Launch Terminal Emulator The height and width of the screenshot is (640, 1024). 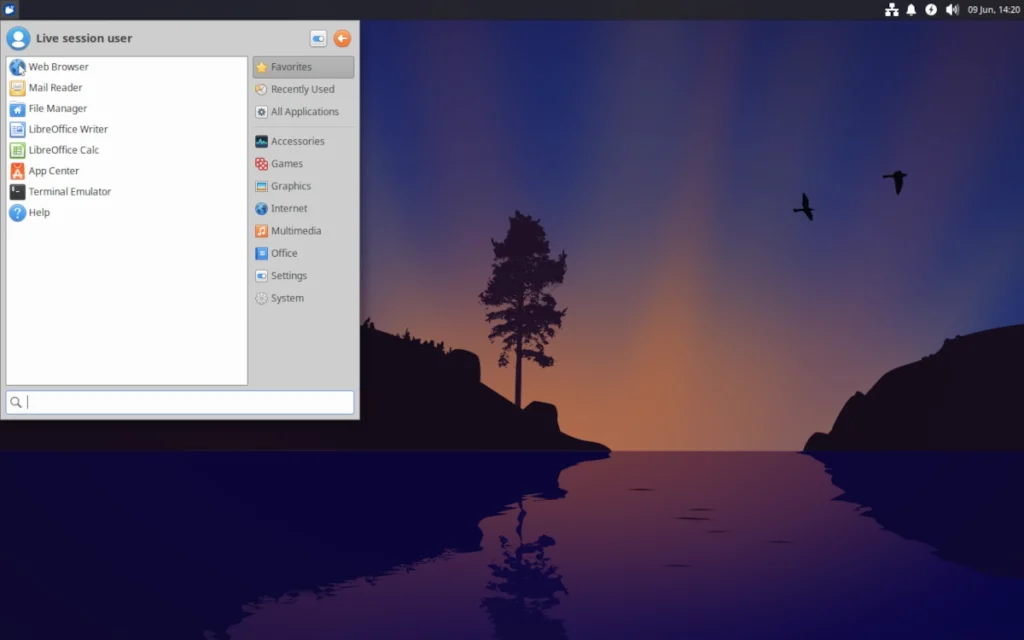click(x=127, y=192)
